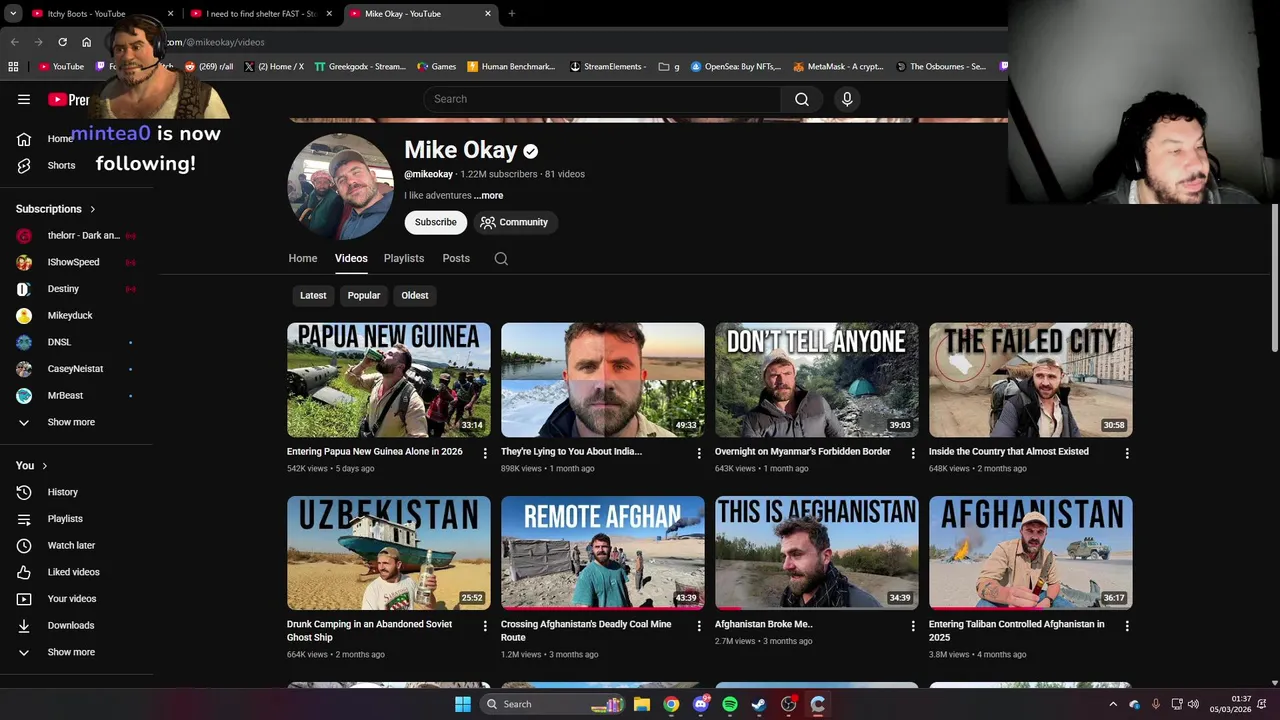Switch to 'I need to find shelter FAST' tab
This screenshot has width=1280, height=720.
pyautogui.click(x=260, y=14)
